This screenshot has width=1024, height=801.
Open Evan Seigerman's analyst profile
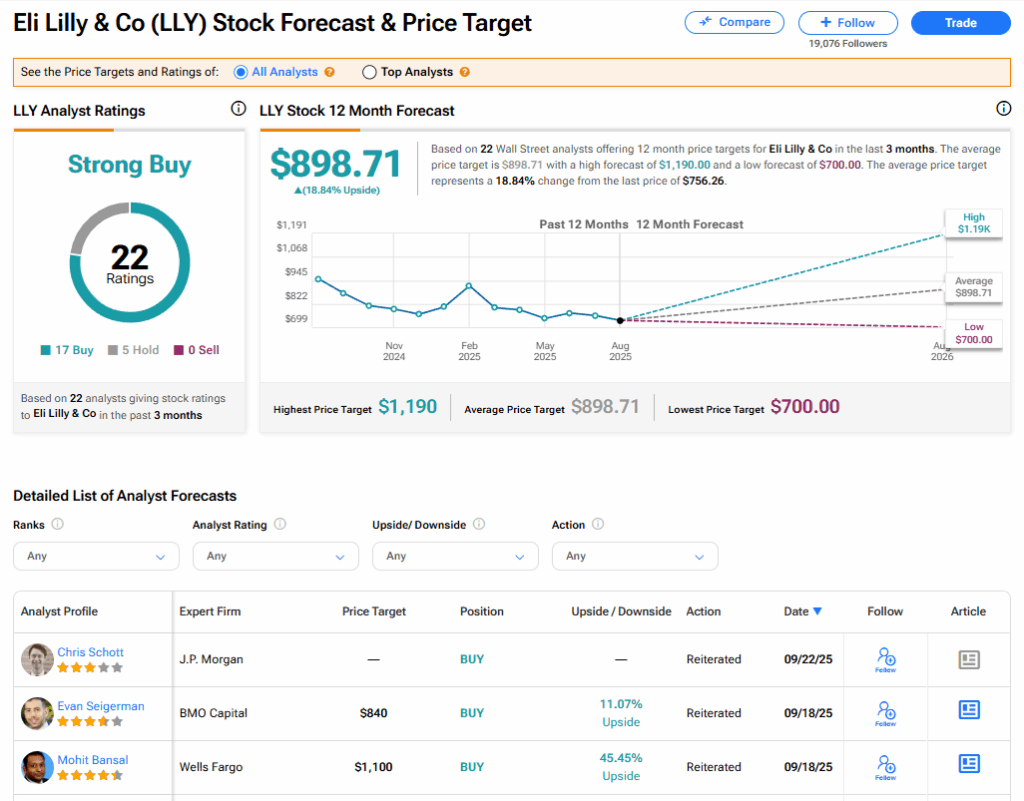[x=101, y=706]
